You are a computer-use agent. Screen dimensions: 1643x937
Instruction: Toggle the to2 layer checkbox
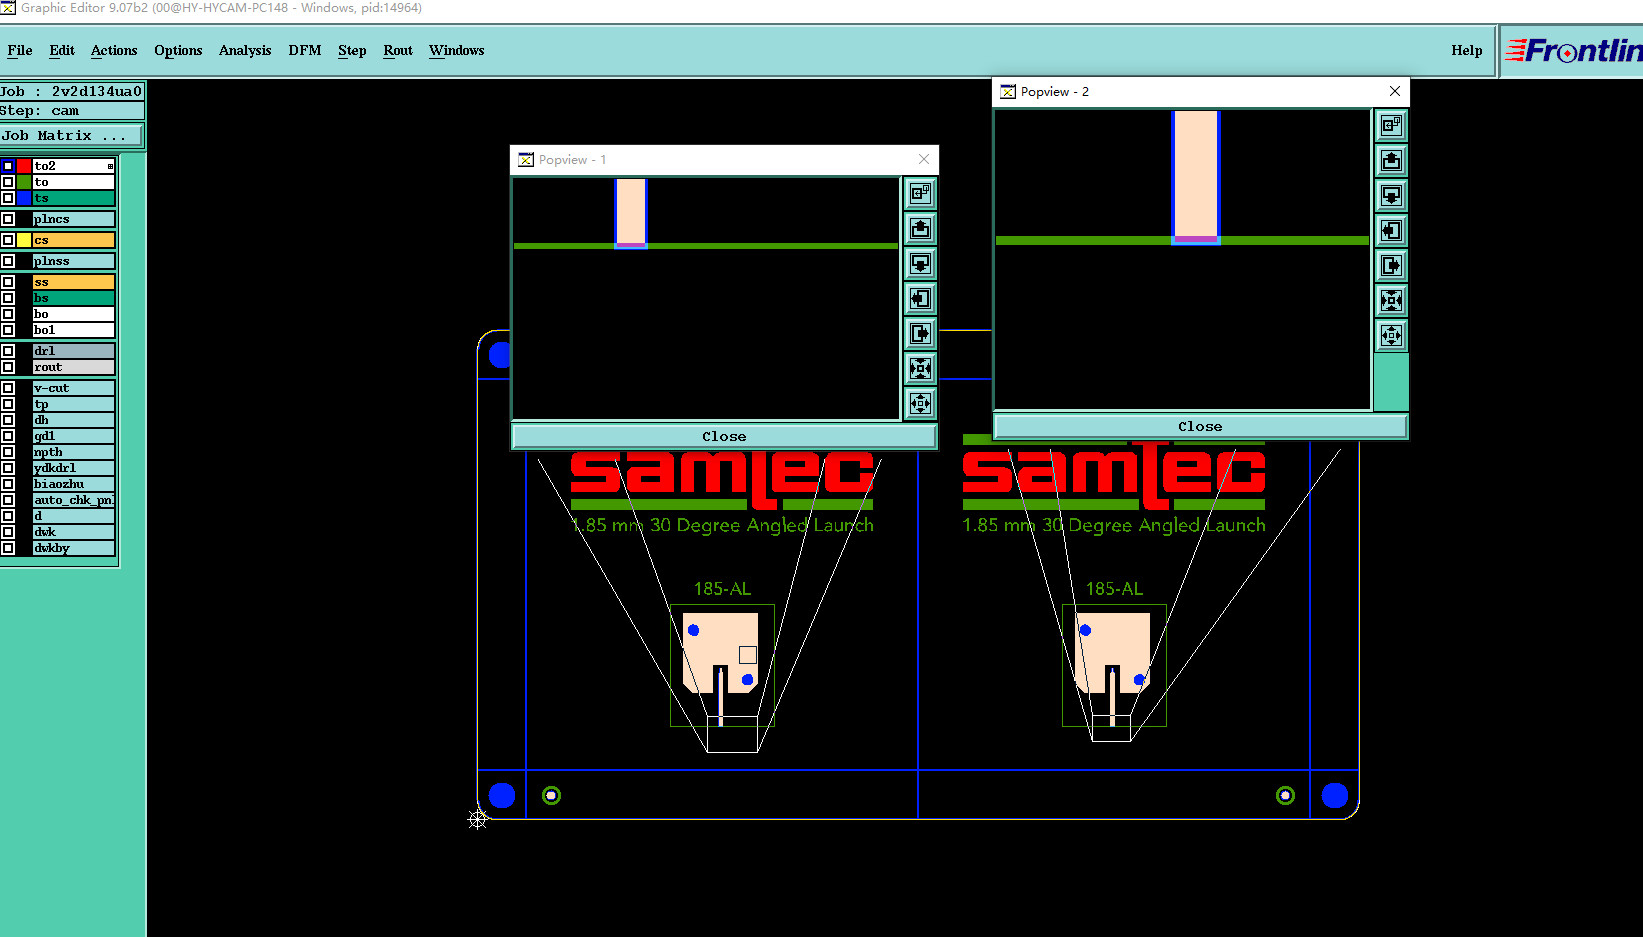pyautogui.click(x=8, y=166)
